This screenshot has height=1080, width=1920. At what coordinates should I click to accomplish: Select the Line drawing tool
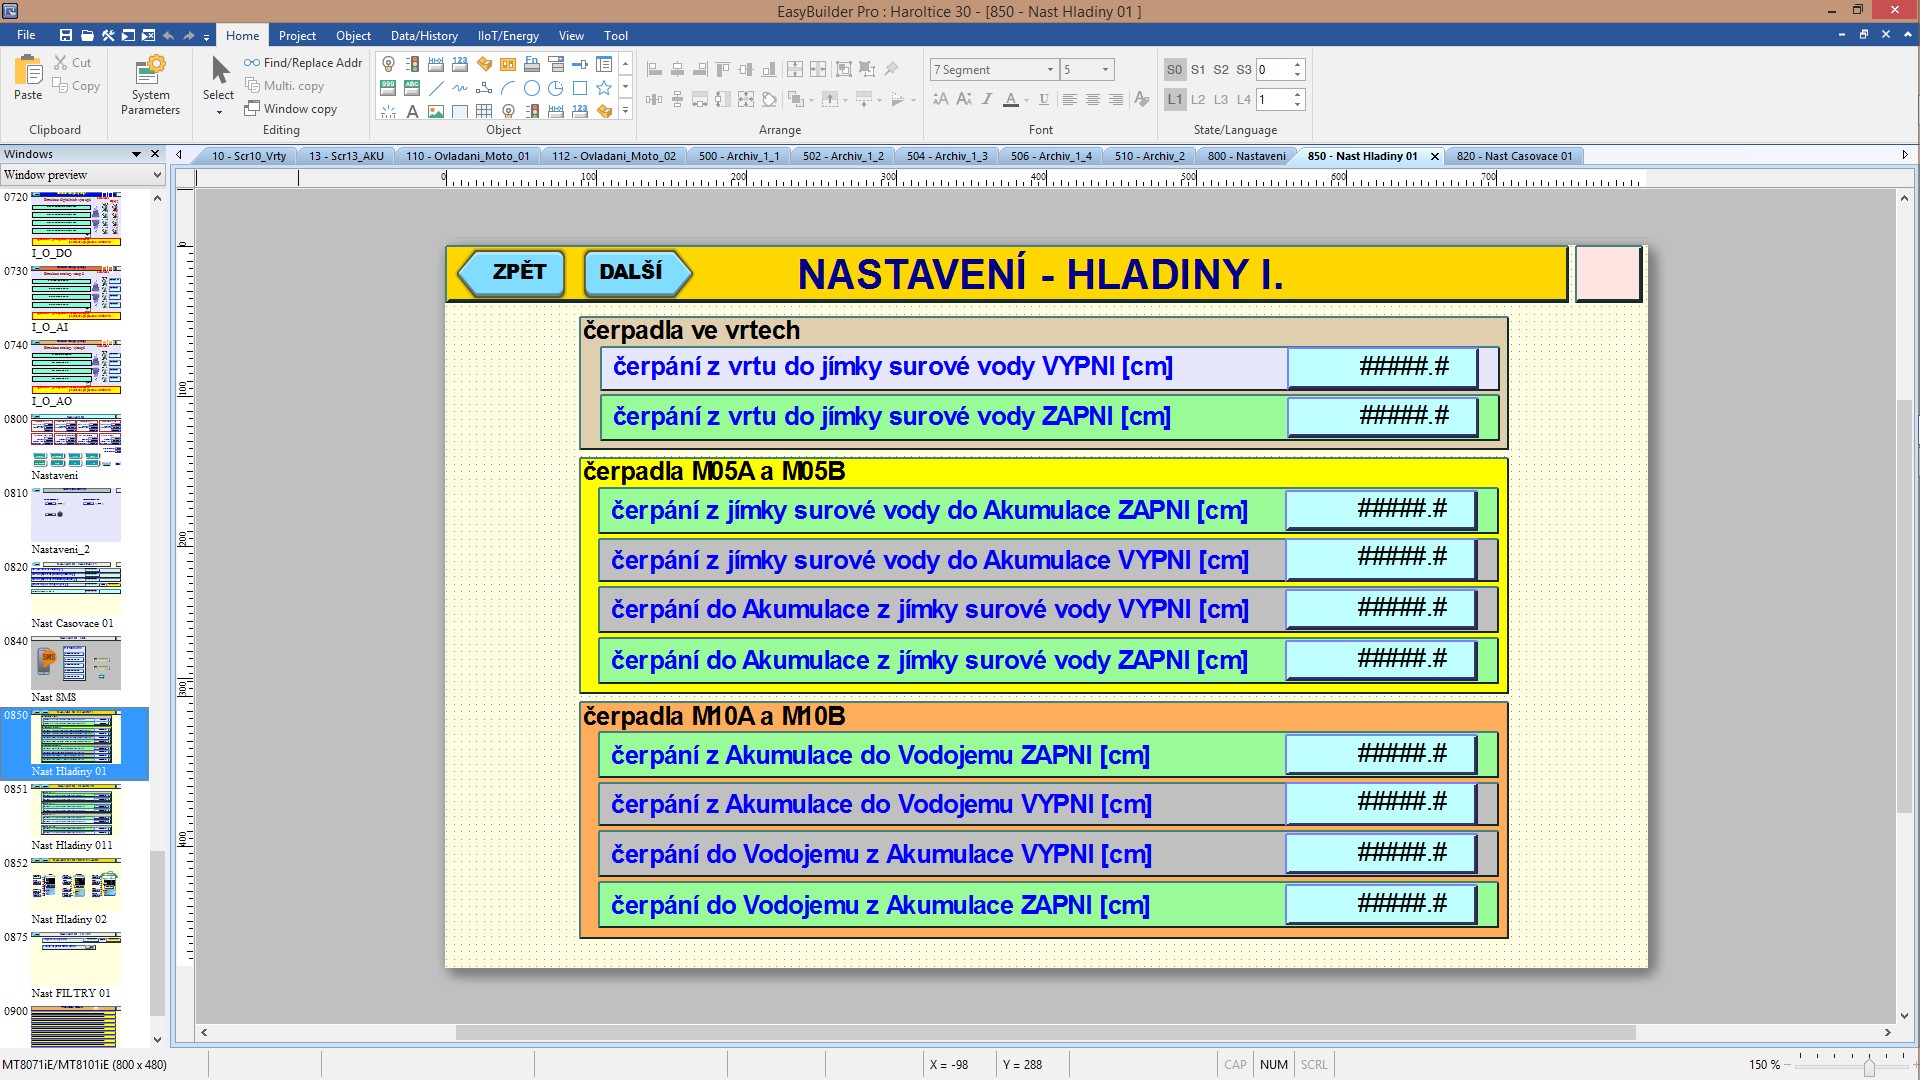click(x=436, y=88)
